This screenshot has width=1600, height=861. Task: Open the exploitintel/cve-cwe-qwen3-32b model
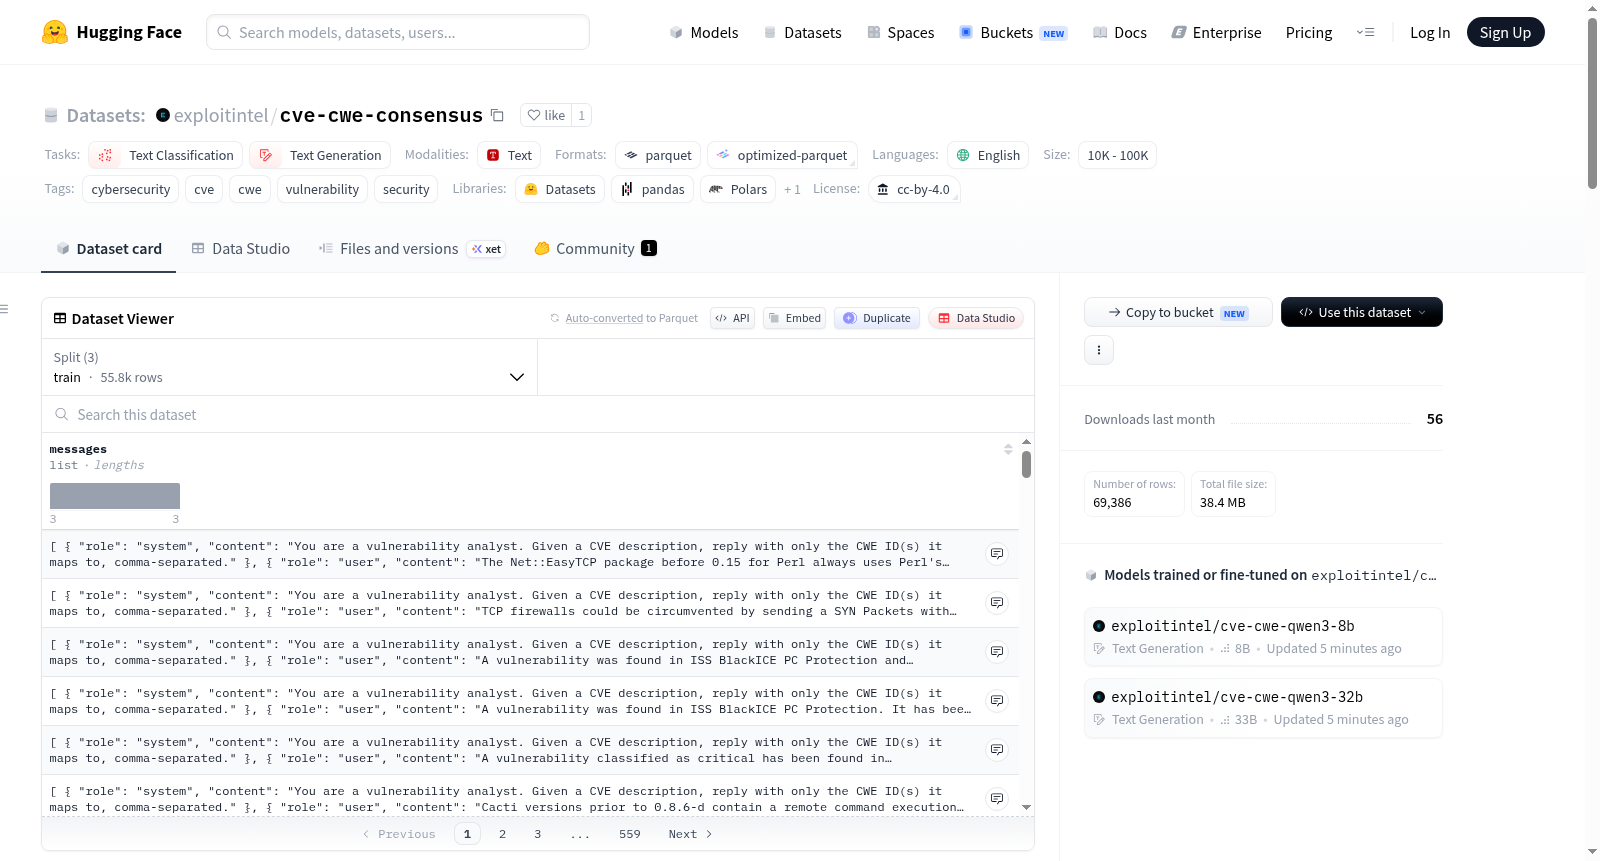(x=1263, y=707)
